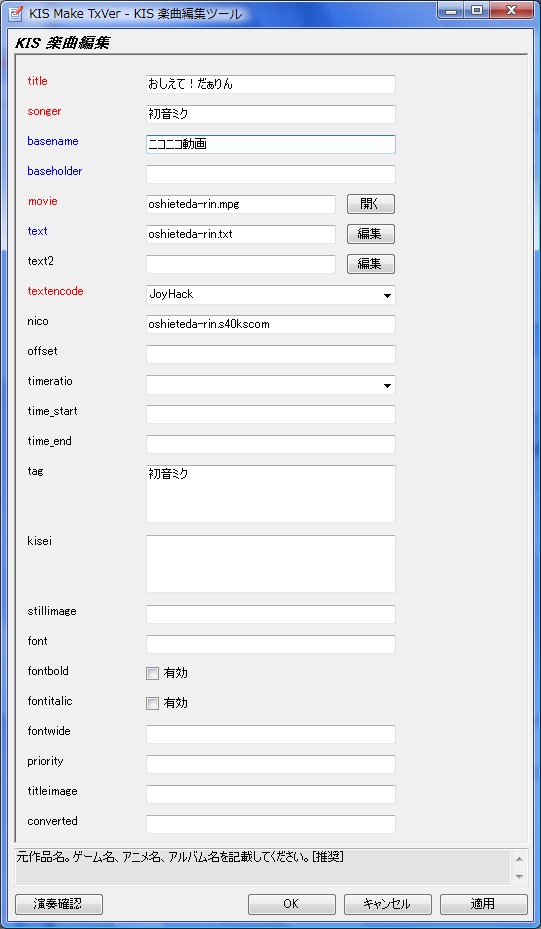Expand the timeratio dropdown
541x929 pixels.
271,385
